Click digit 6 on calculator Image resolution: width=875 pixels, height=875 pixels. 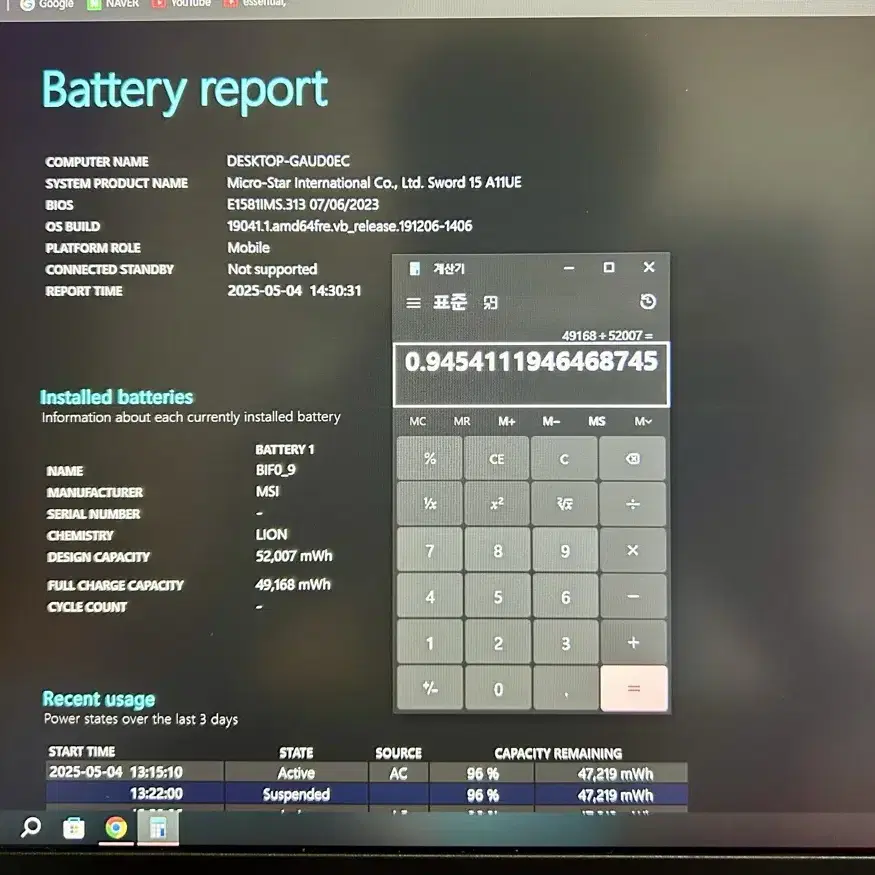[x=565, y=597]
